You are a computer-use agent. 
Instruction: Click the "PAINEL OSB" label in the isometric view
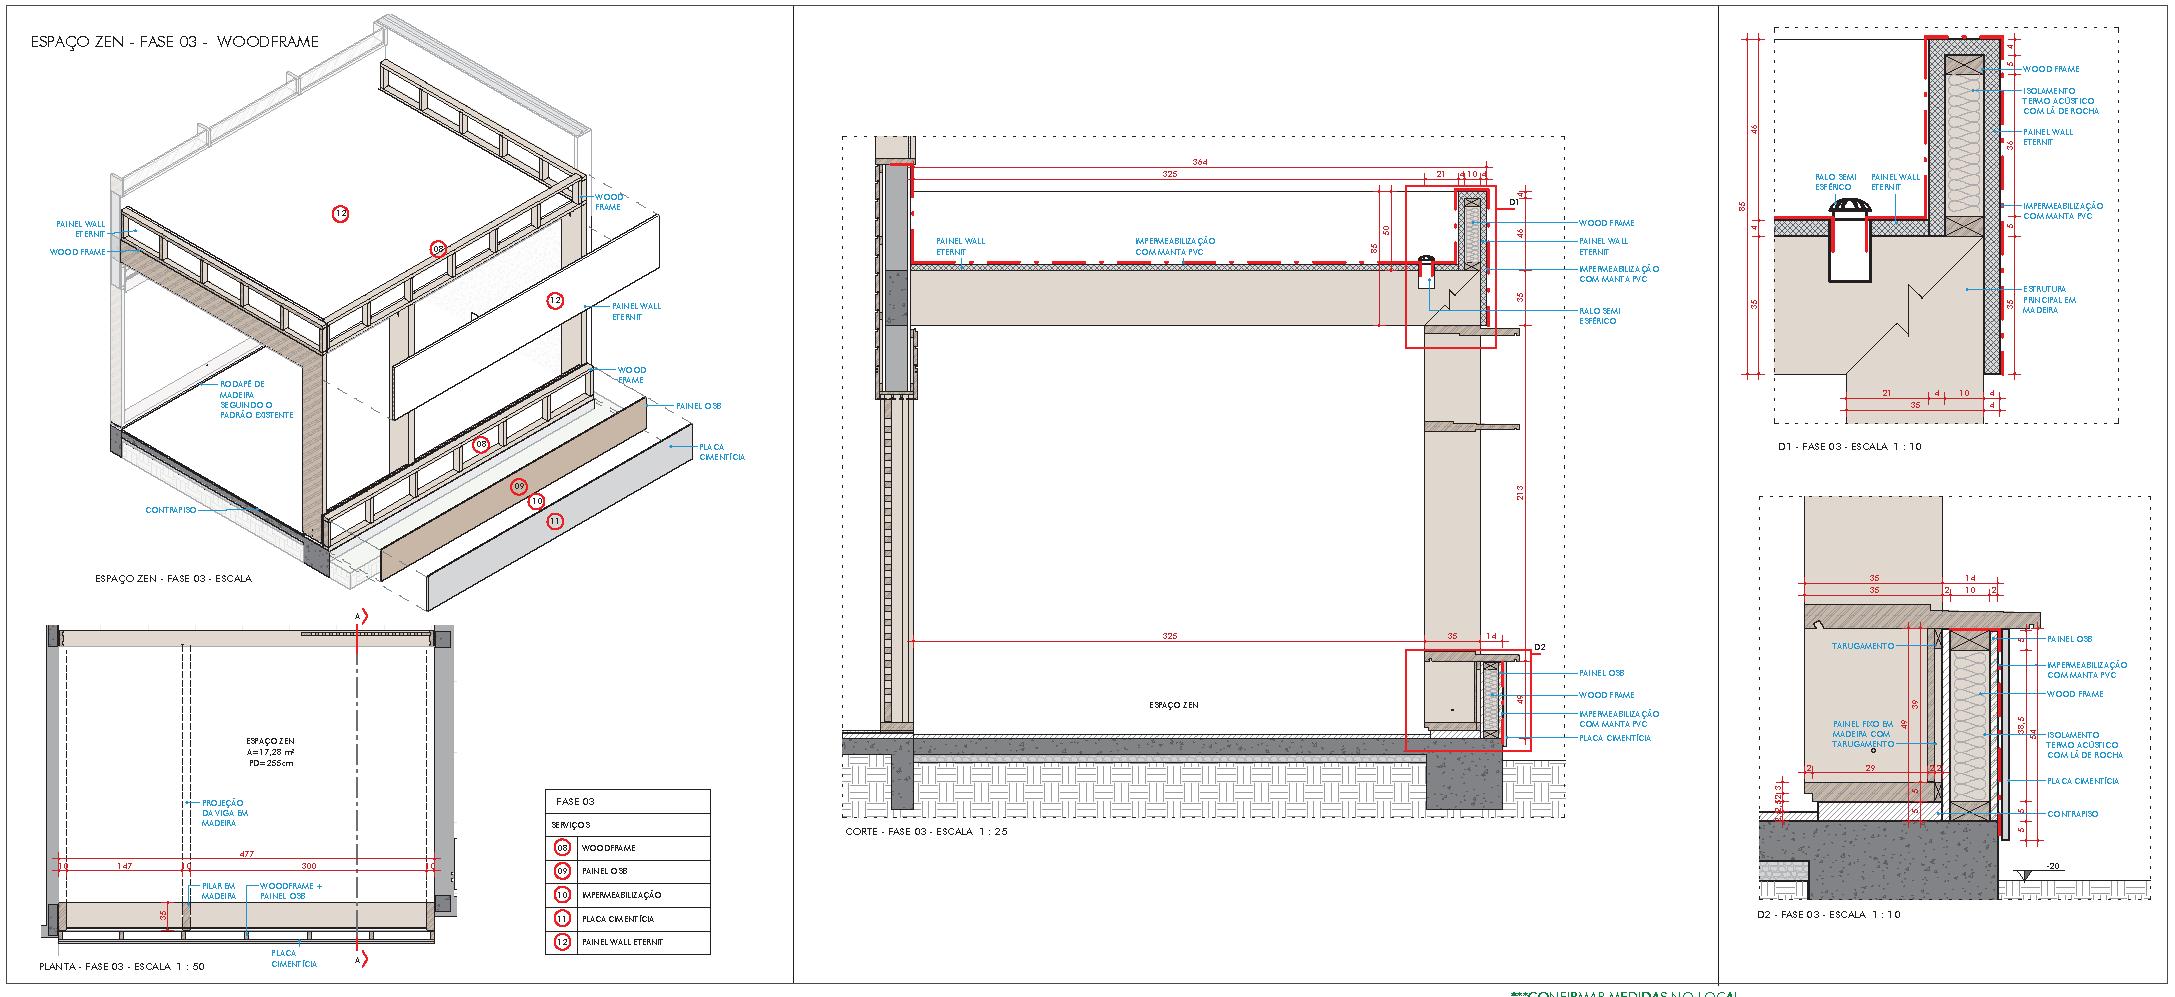[x=698, y=406]
